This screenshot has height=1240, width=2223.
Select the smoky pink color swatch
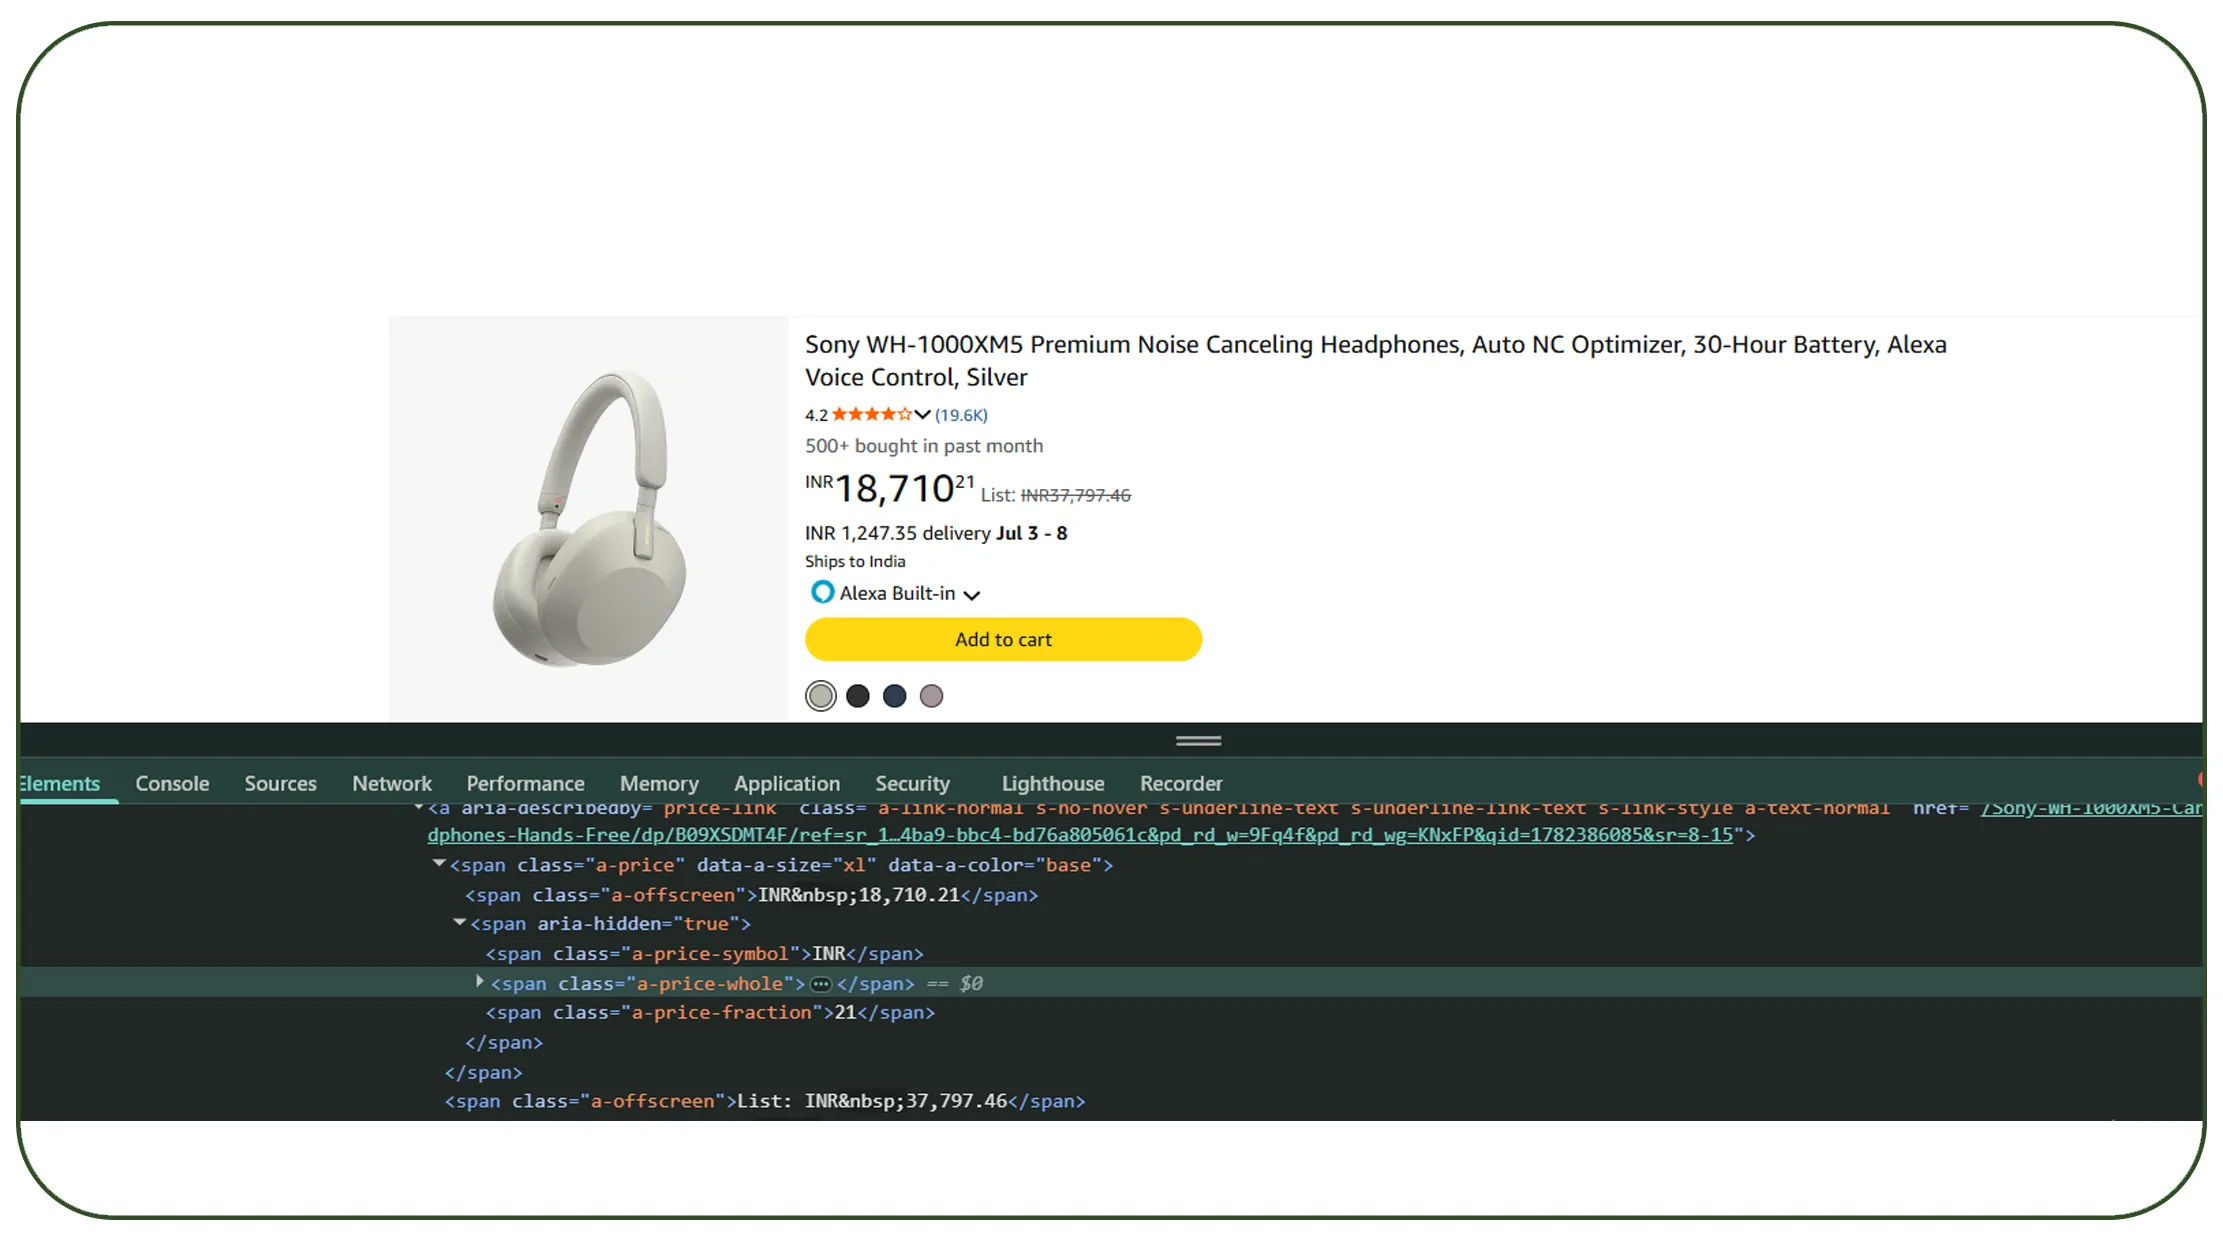coord(932,696)
